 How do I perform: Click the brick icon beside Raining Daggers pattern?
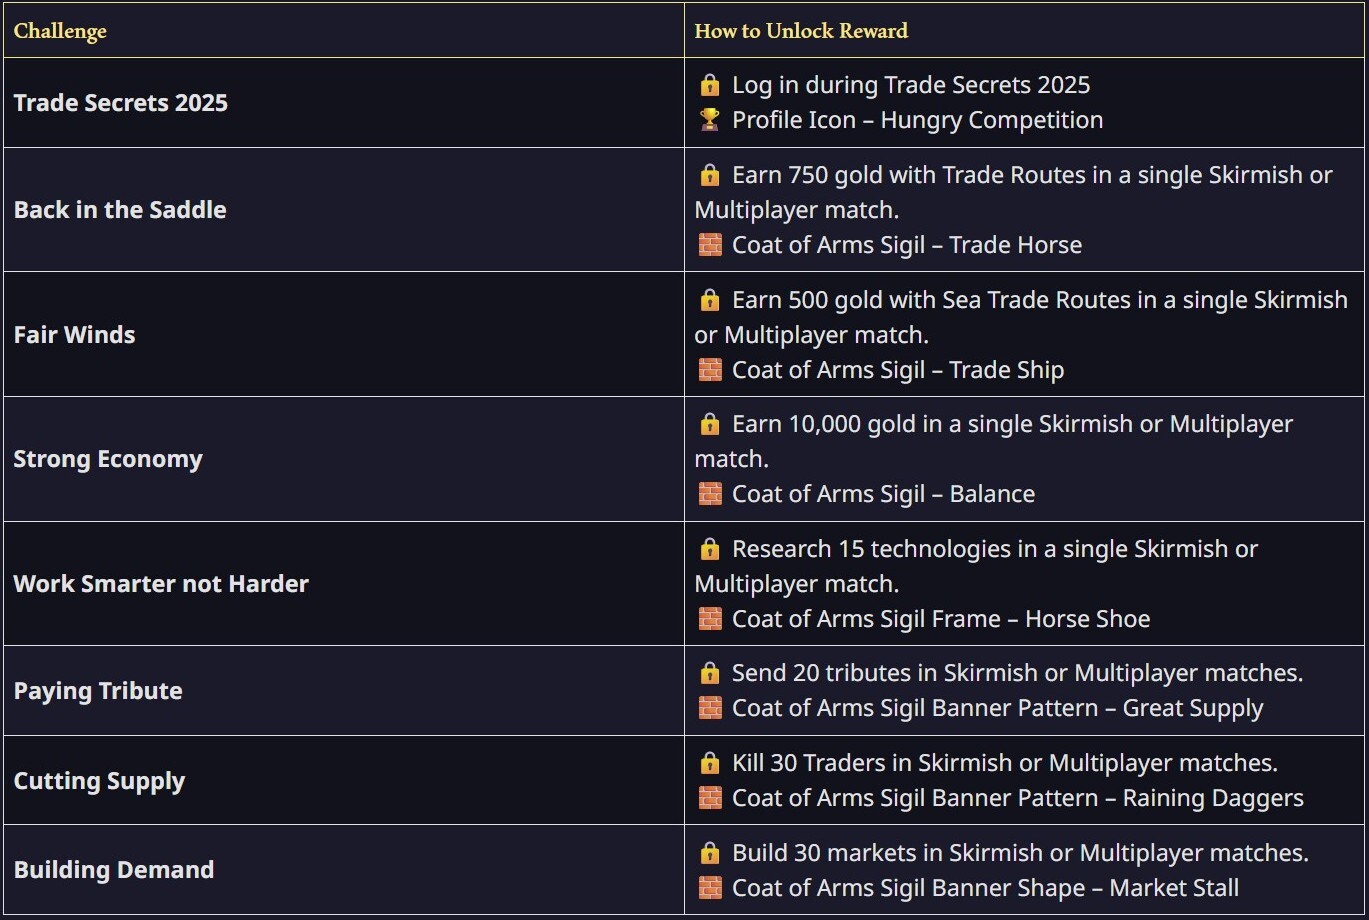709,798
